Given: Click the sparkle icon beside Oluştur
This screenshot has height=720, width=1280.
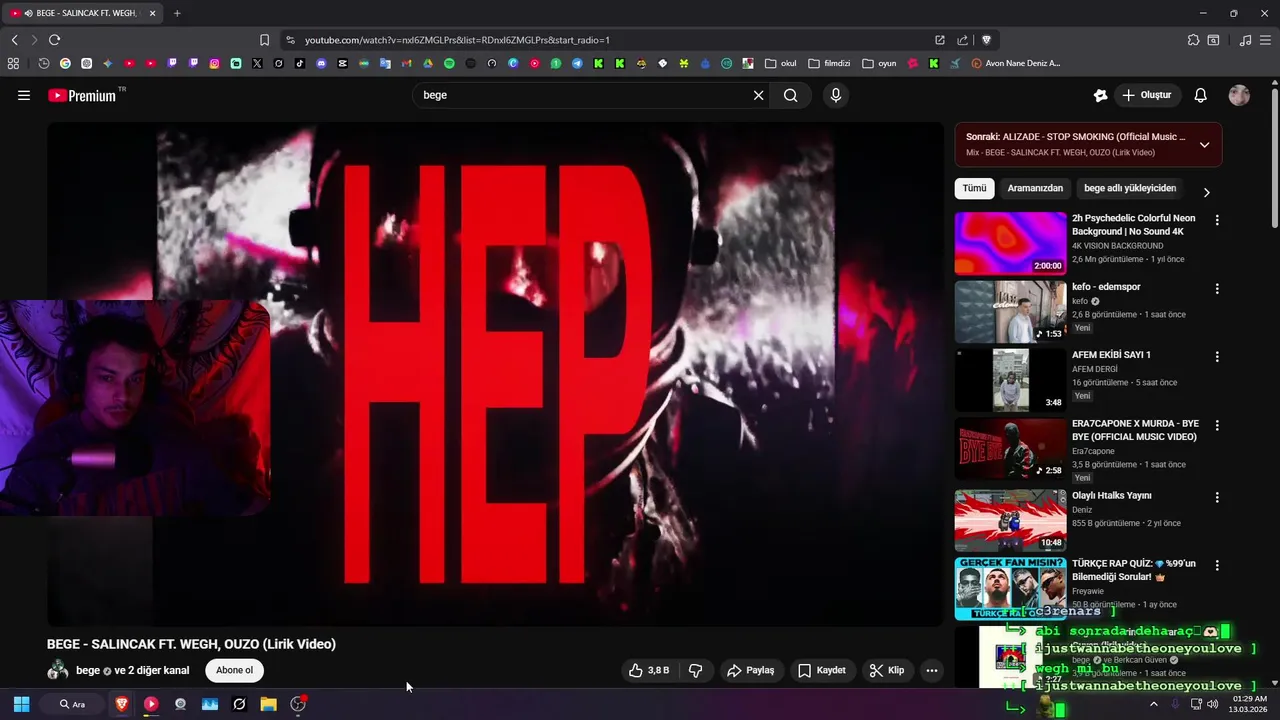Looking at the screenshot, I should pos(1100,95).
